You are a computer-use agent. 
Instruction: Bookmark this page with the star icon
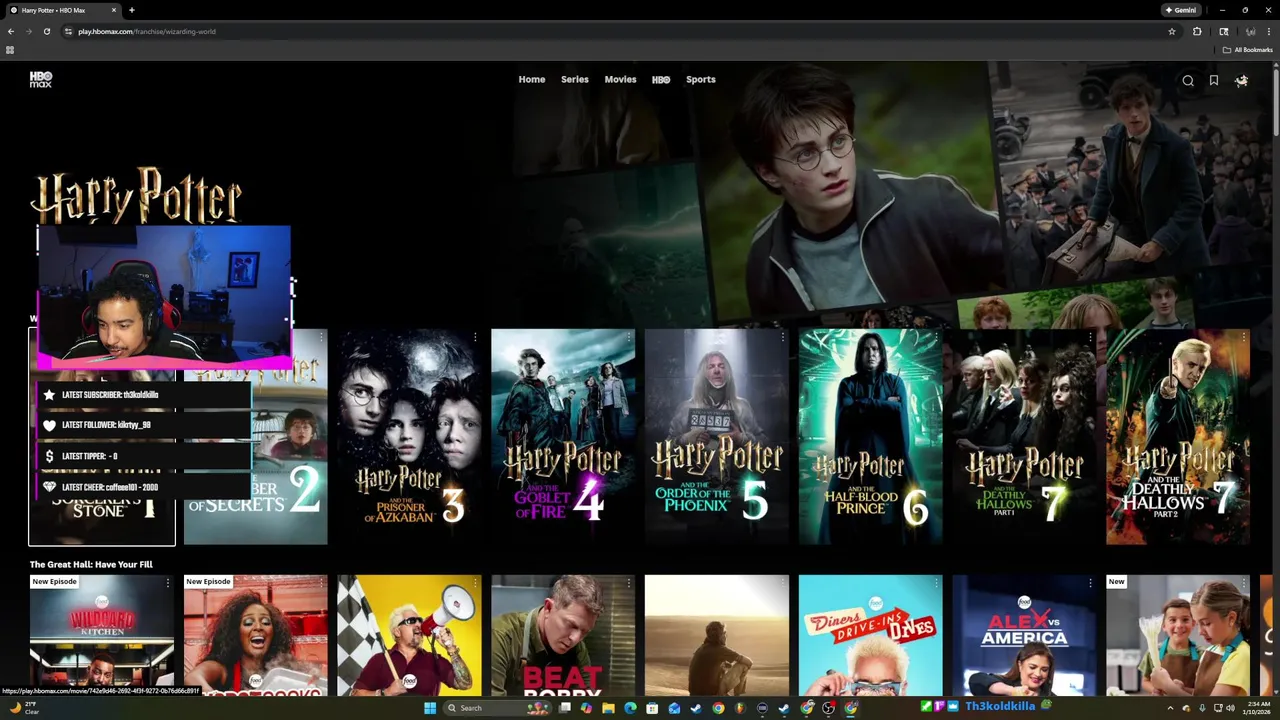1172,31
